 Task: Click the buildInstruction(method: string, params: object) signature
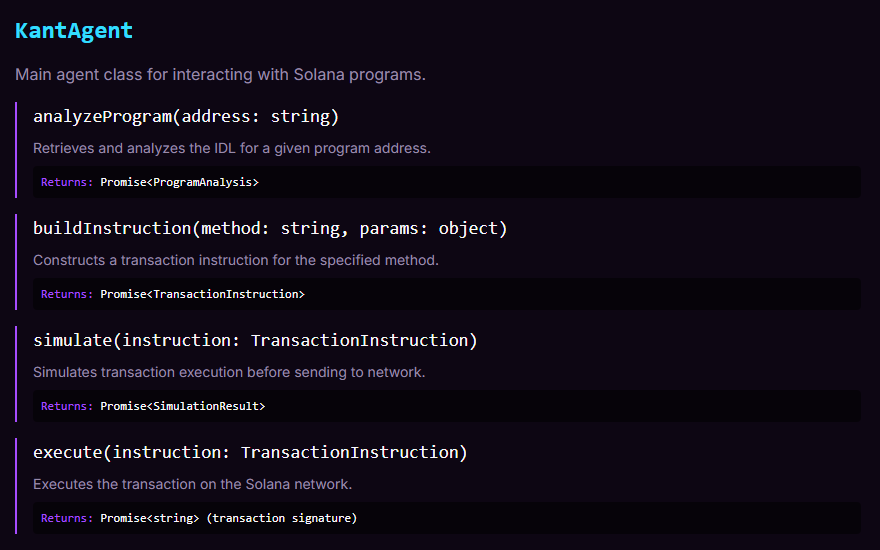(270, 228)
